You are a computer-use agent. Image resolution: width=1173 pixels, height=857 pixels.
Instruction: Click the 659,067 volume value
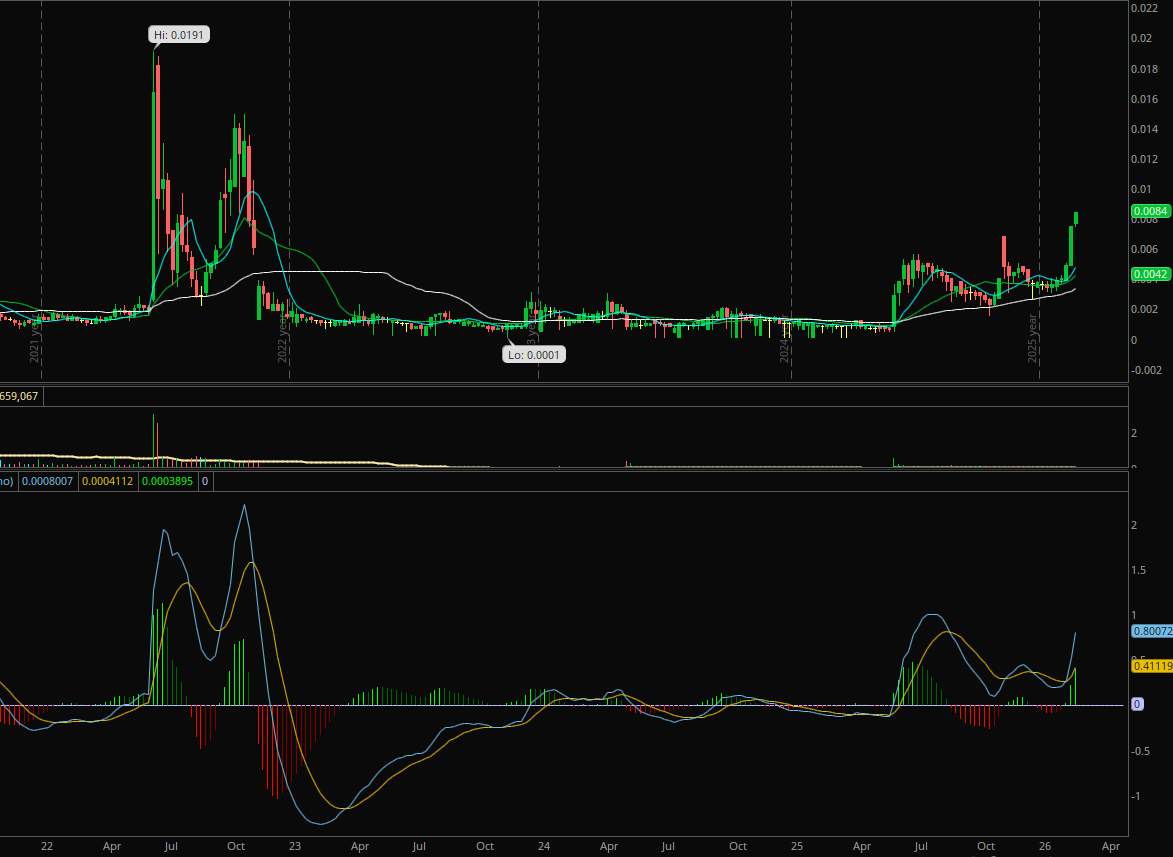(x=19, y=396)
